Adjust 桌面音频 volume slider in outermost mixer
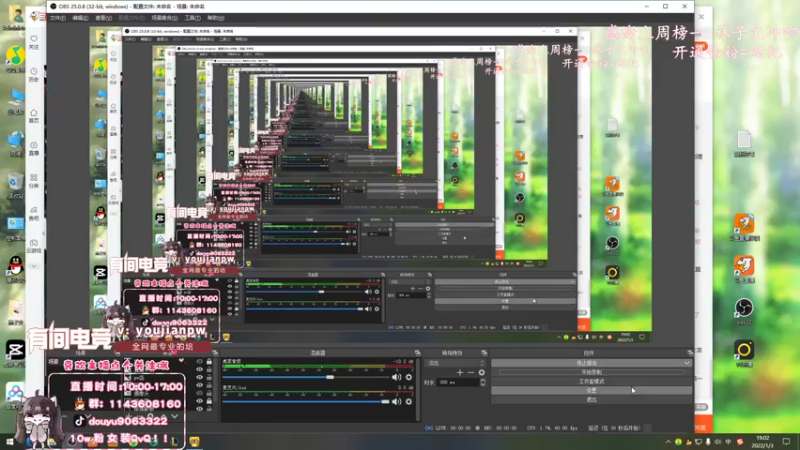Screen dimensions: 800x450 pyautogui.click(x=306, y=377)
